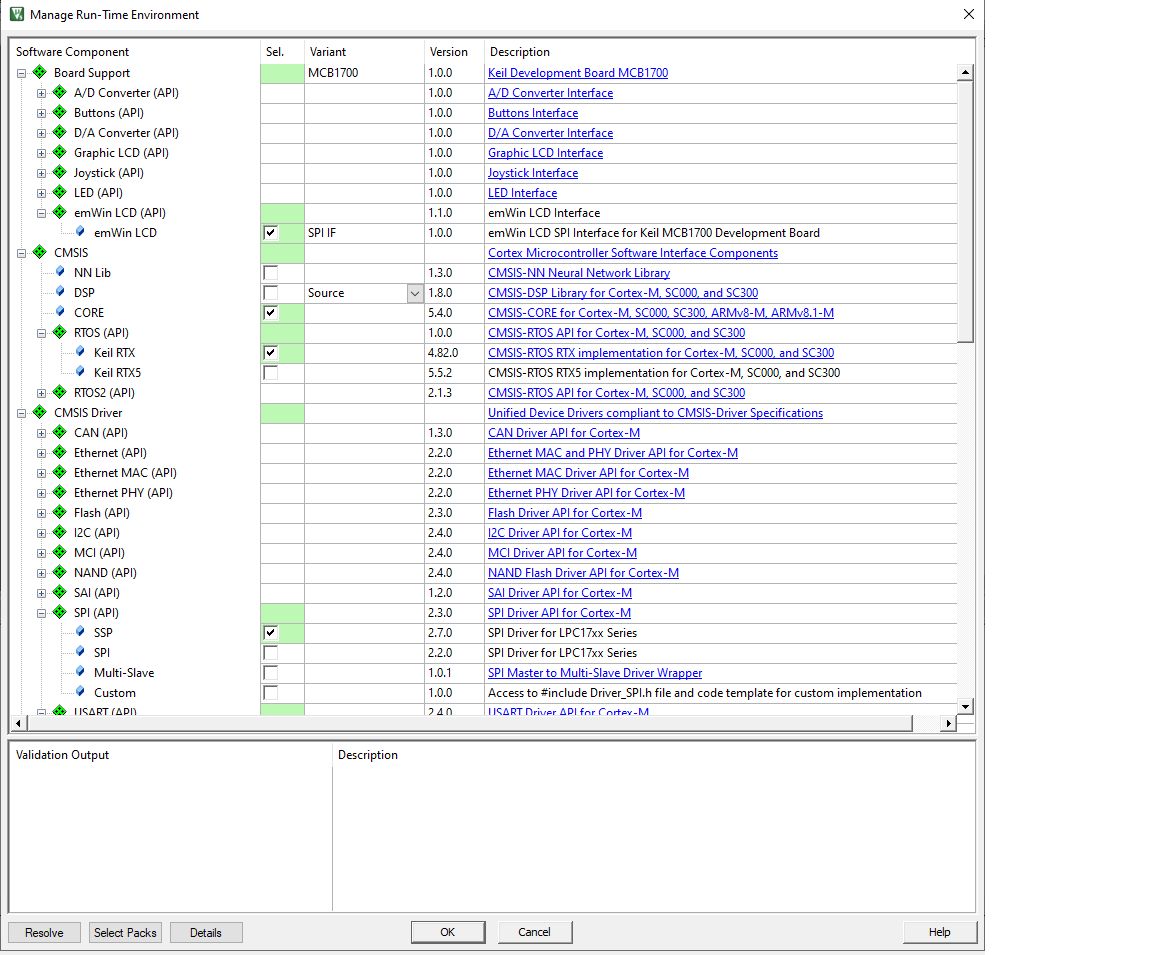Screen dimensions: 1152x955
Task: Click the blue gem icon beside emWin LCD
Action: pyautogui.click(x=80, y=231)
